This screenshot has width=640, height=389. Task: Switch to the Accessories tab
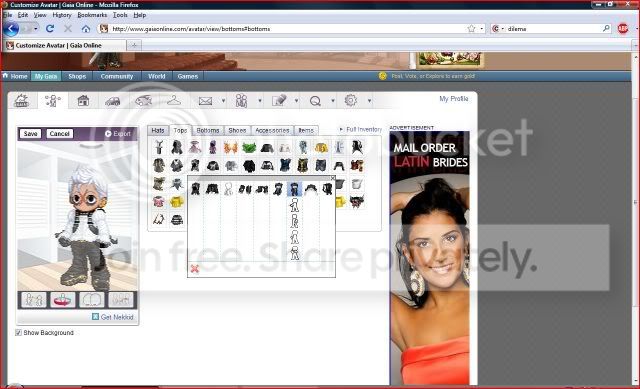[x=272, y=131]
